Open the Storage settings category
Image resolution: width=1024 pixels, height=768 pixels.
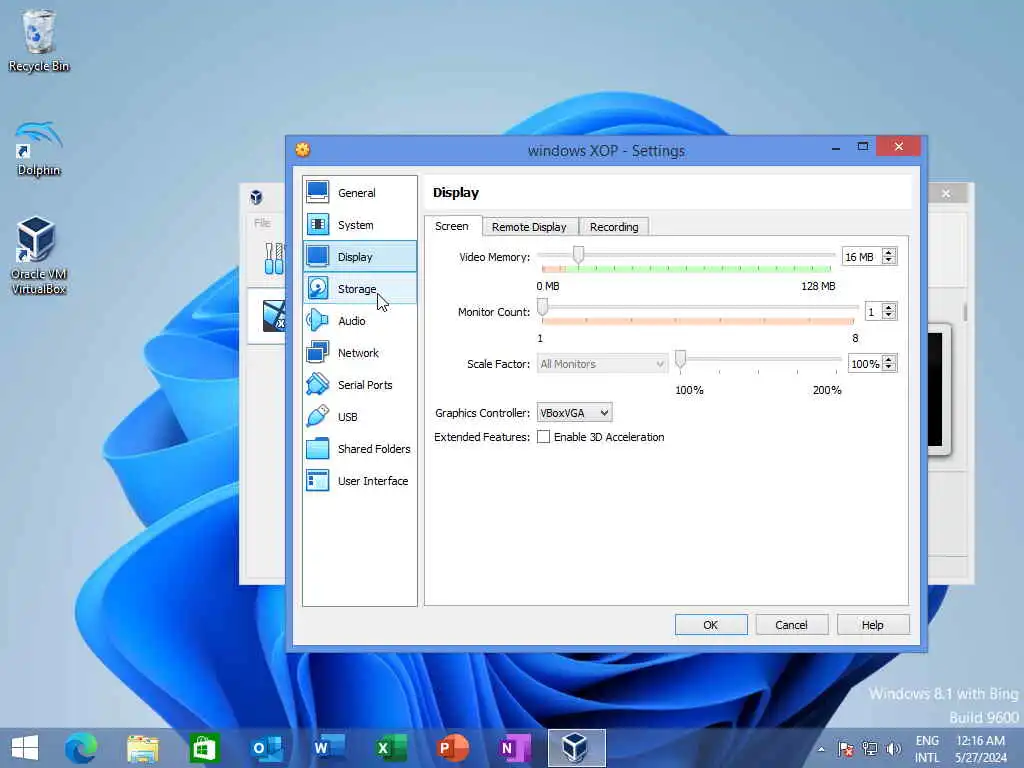pos(360,289)
